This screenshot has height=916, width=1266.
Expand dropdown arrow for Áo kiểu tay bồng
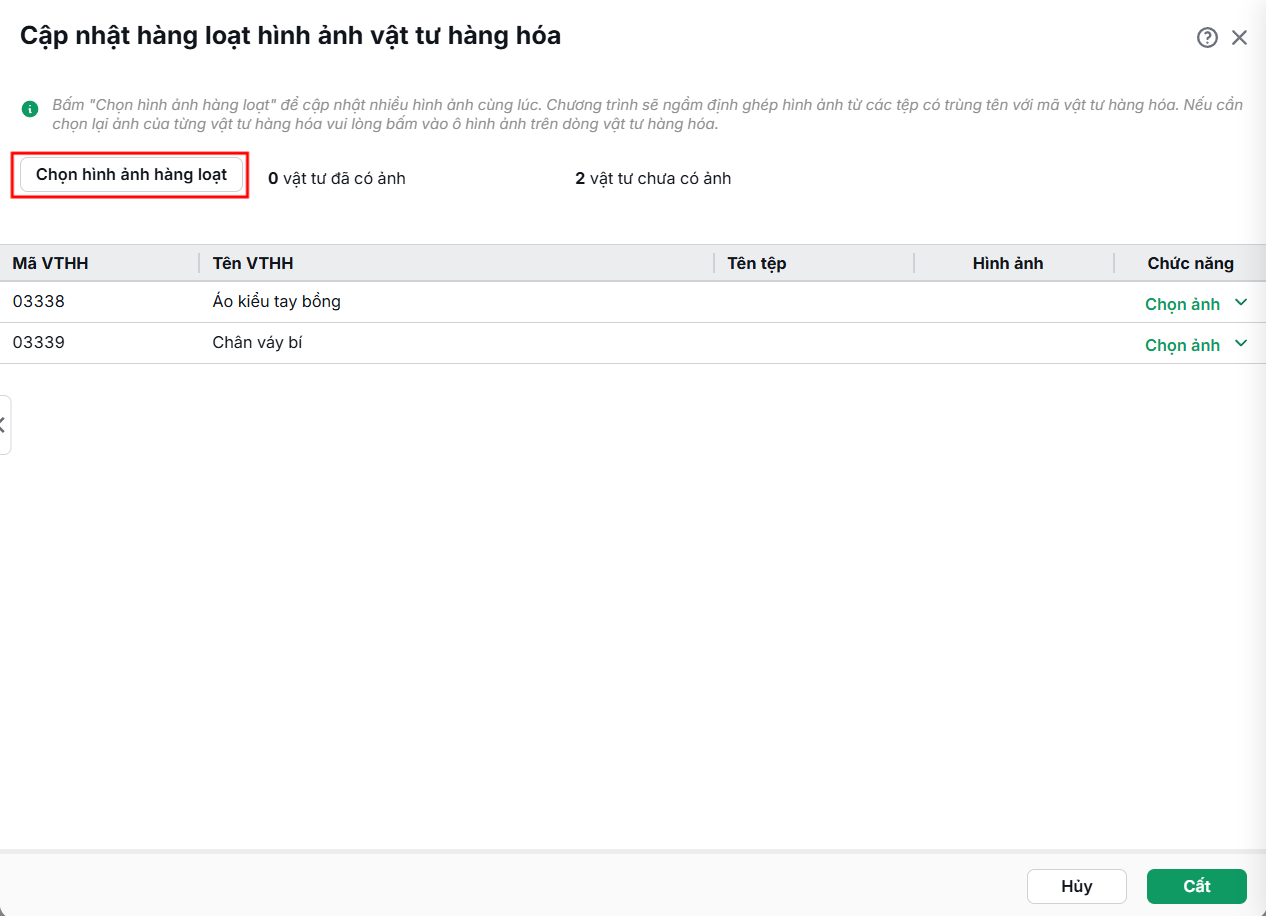tap(1241, 303)
